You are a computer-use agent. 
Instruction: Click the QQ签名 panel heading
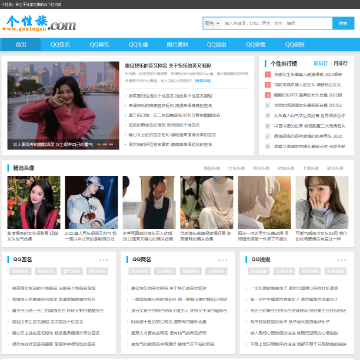tap(22, 260)
